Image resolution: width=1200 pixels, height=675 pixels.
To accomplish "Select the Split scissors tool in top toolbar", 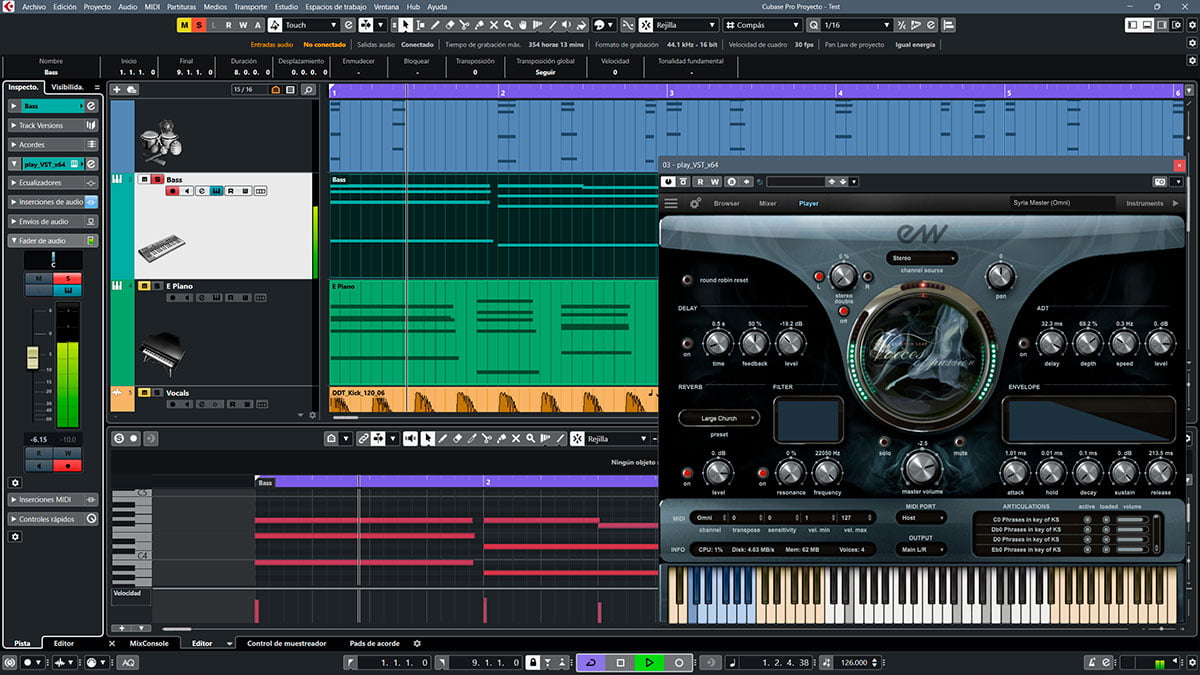I will 465,24.
